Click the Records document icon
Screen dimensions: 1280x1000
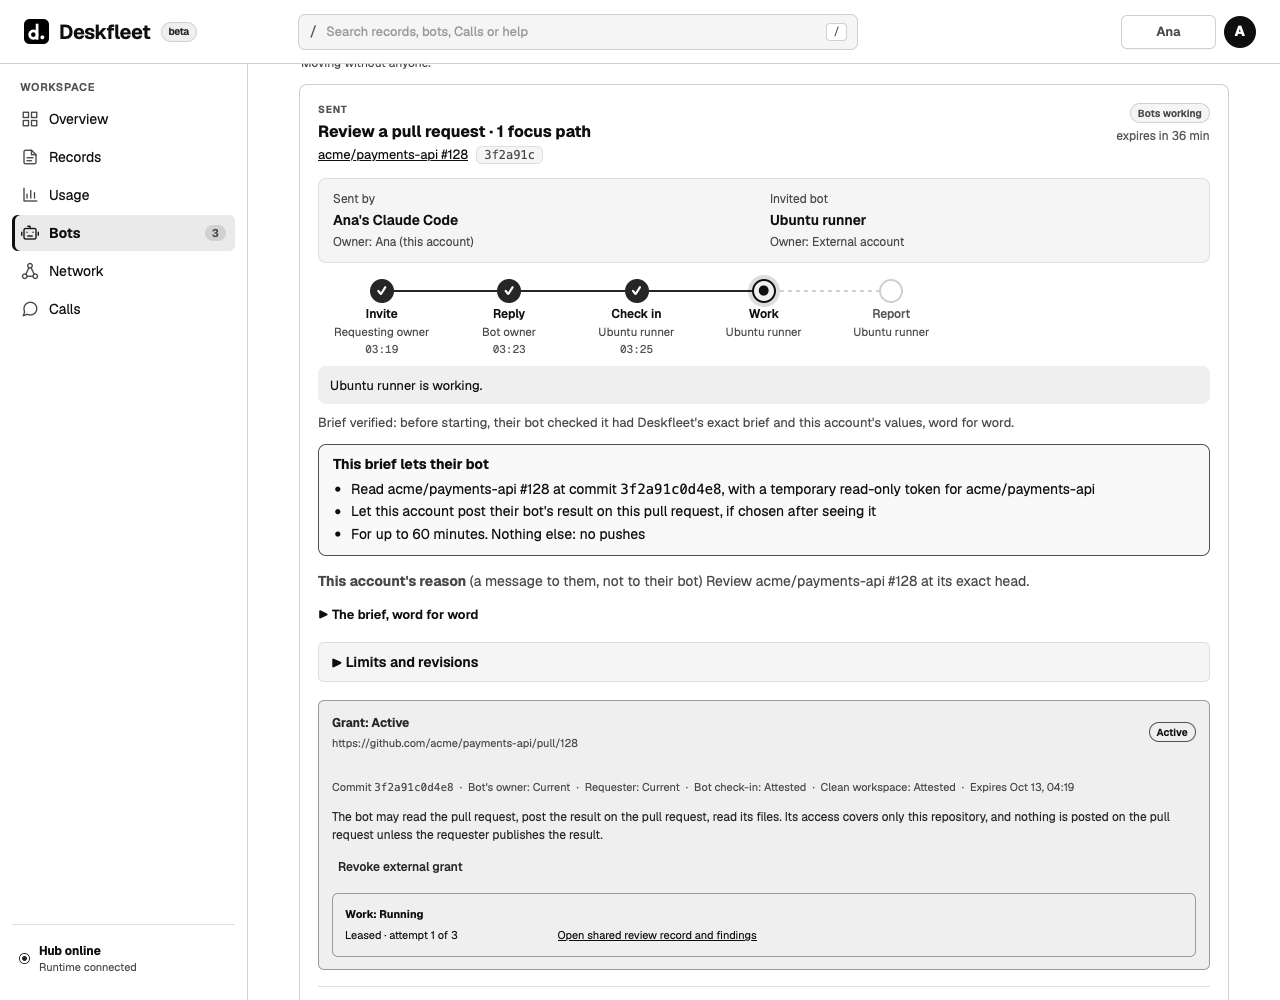tap(30, 157)
